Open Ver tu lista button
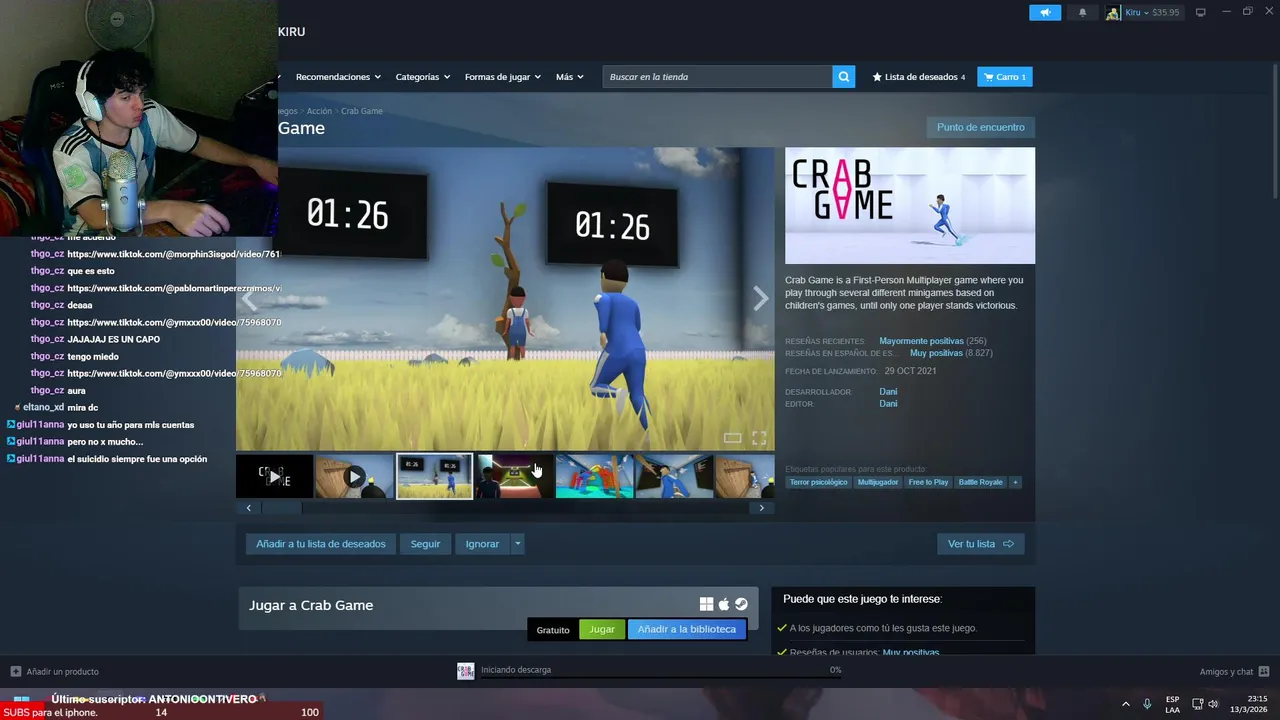The image size is (1280, 720). [980, 544]
